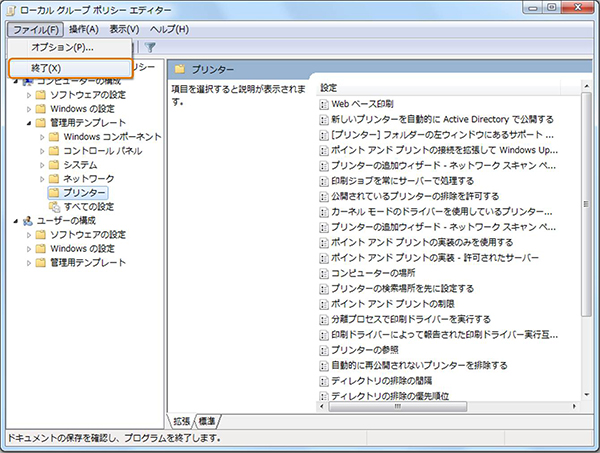
Task: Click policy icon beside ポイント アンド プリントの制限
Action: click(324, 302)
